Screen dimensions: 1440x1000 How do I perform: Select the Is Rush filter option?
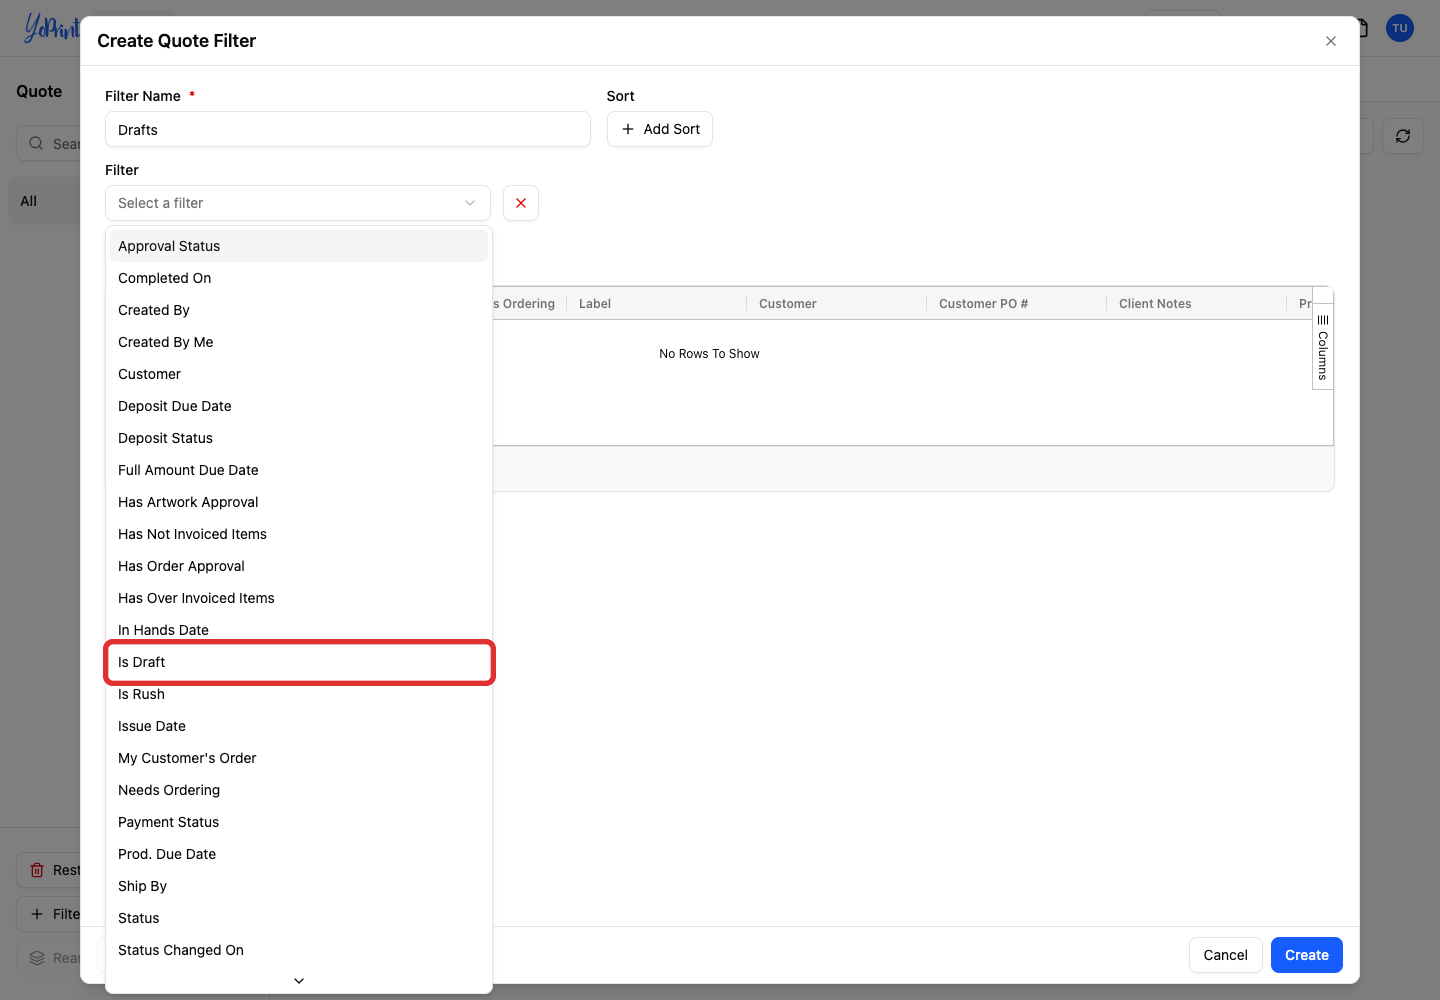(299, 694)
